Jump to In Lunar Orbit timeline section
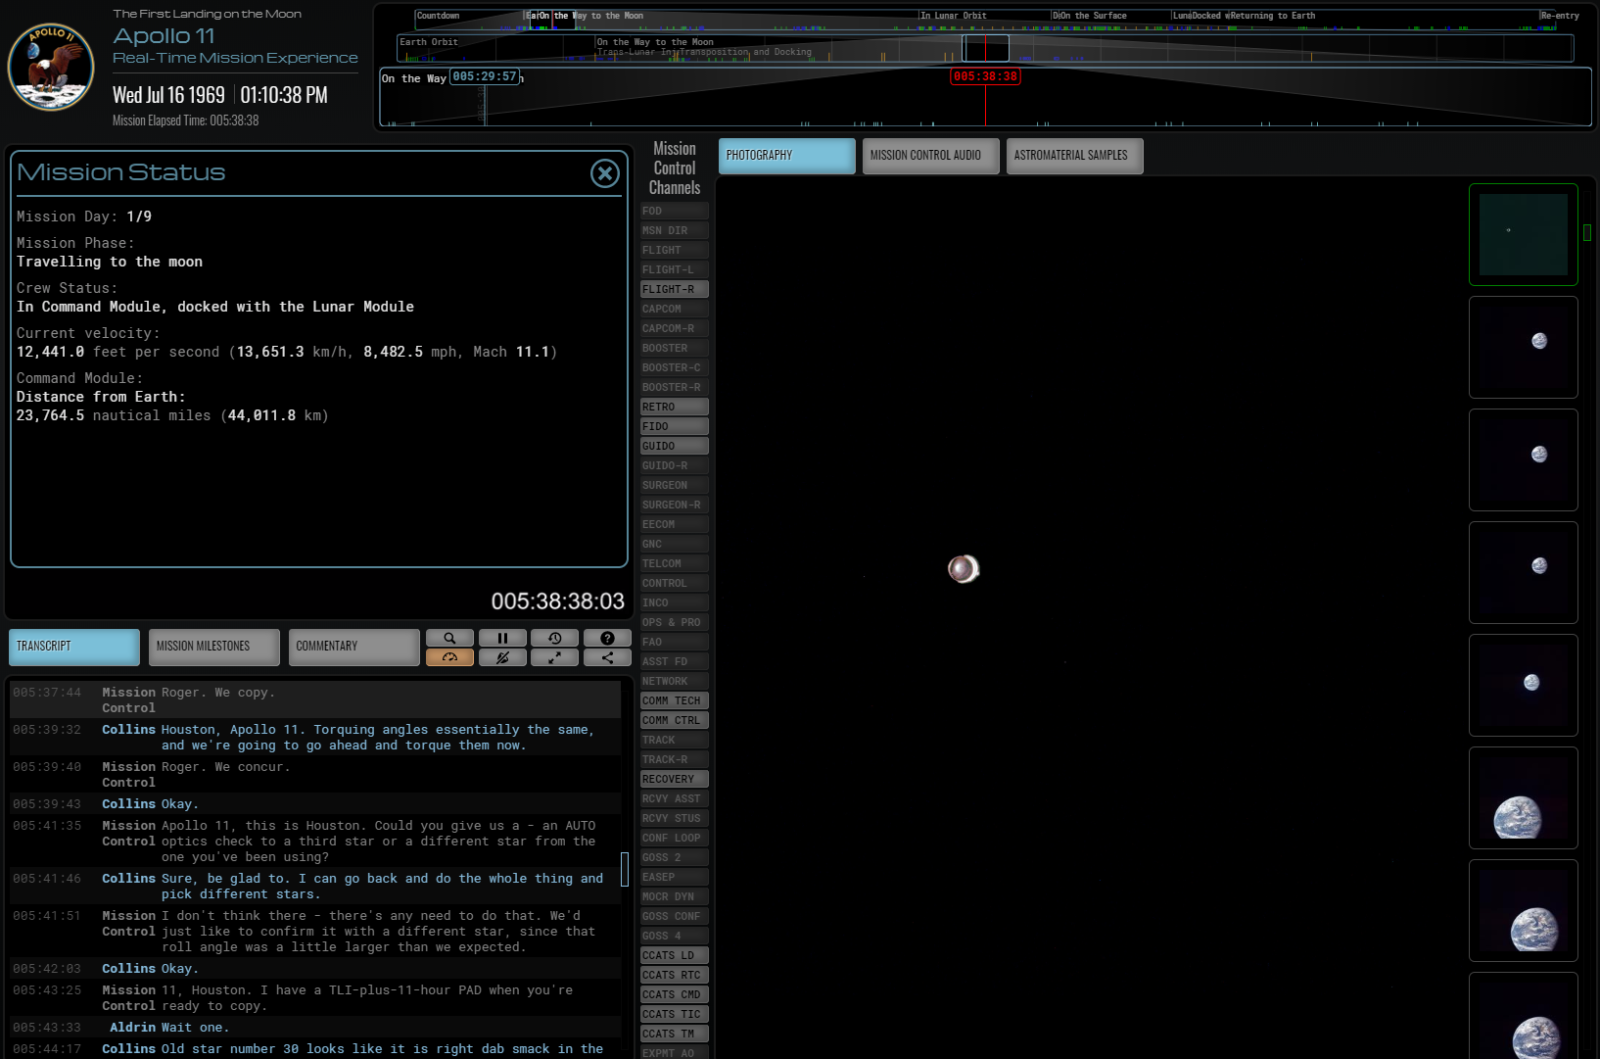Image resolution: width=1600 pixels, height=1059 pixels. [x=953, y=16]
